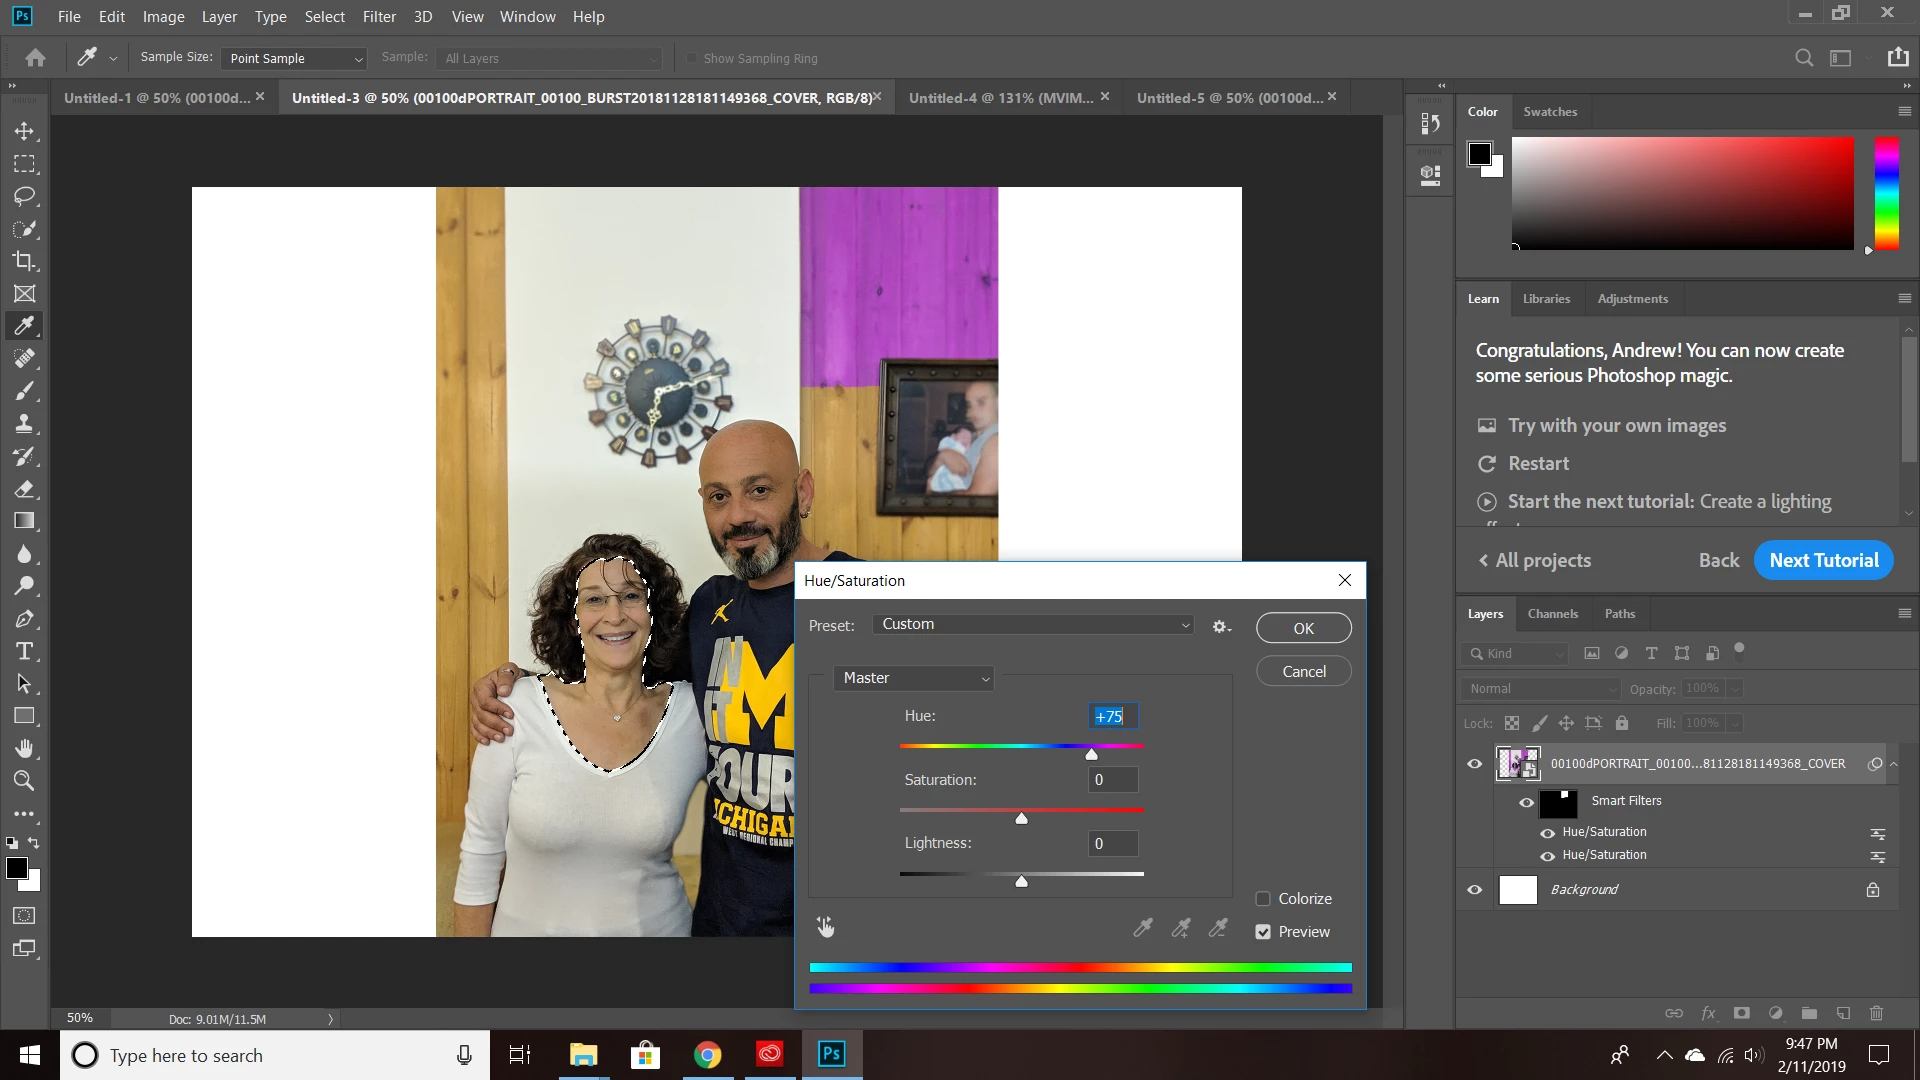Select the Hand tool in toolbar
The image size is (1920, 1080).
tap(24, 748)
